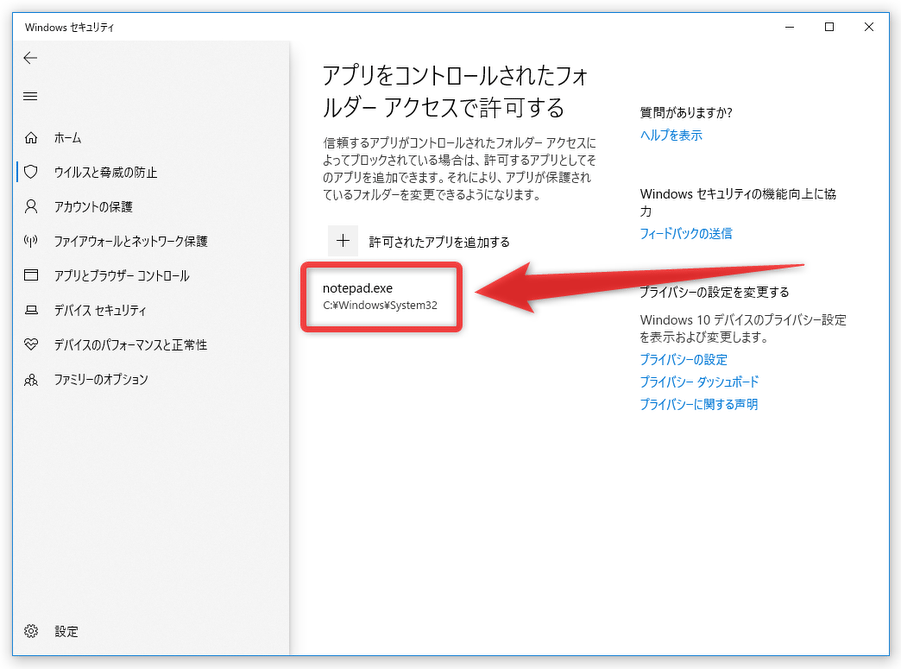Click the shield icon for virus protection
The width and height of the screenshot is (901, 669).
tap(31, 172)
